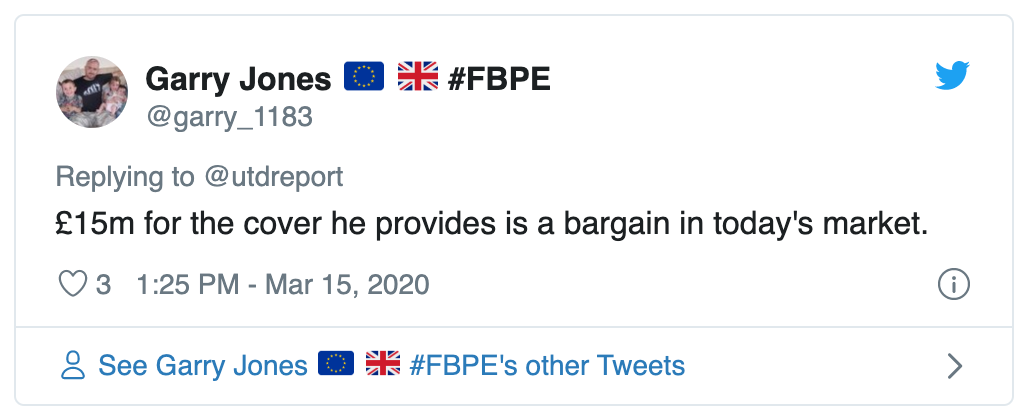This screenshot has height=418, width=1030.
Task: Select "#FBPE's other Tweets" text in footer
Action: [x=547, y=366]
